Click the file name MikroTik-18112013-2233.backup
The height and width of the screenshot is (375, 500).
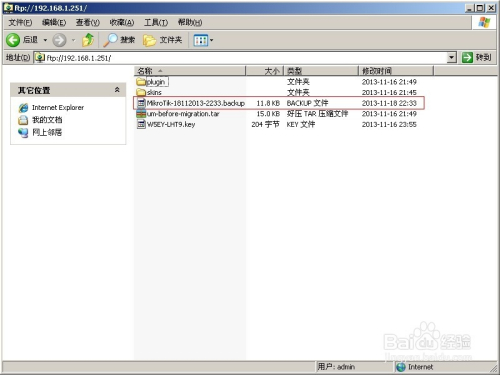click(196, 103)
